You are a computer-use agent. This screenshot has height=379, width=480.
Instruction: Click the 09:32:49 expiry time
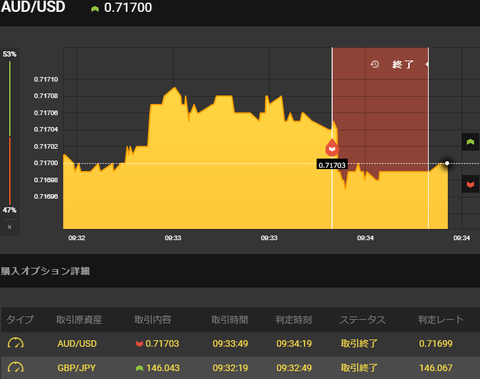[294, 368]
